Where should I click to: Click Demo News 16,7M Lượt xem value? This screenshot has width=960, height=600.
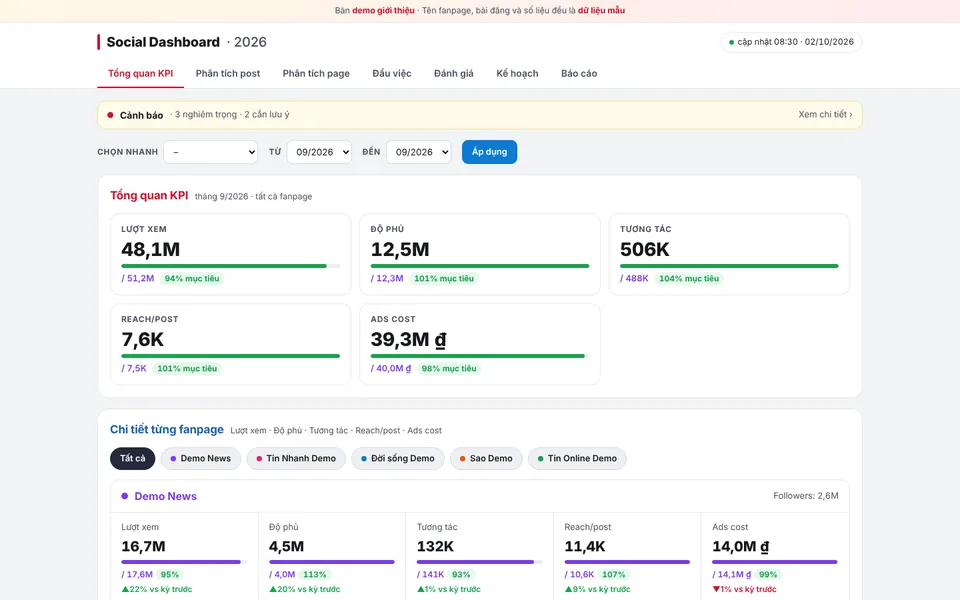143,546
